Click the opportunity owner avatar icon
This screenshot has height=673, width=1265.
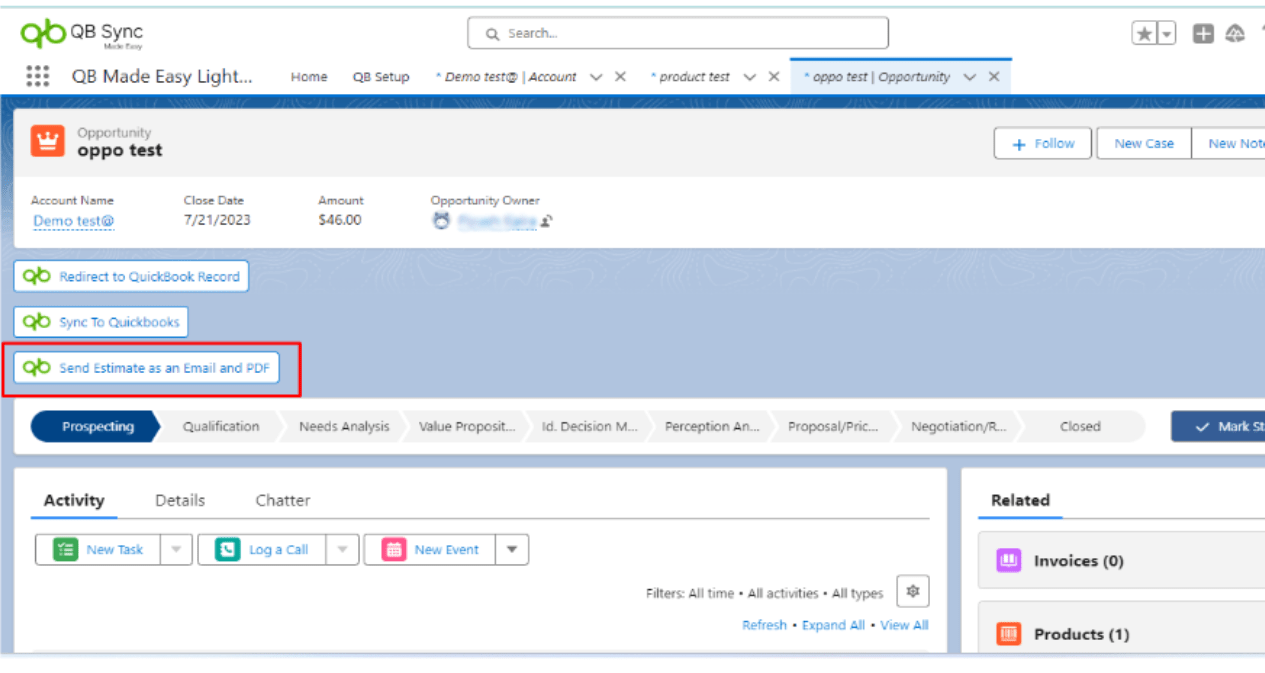pos(441,221)
